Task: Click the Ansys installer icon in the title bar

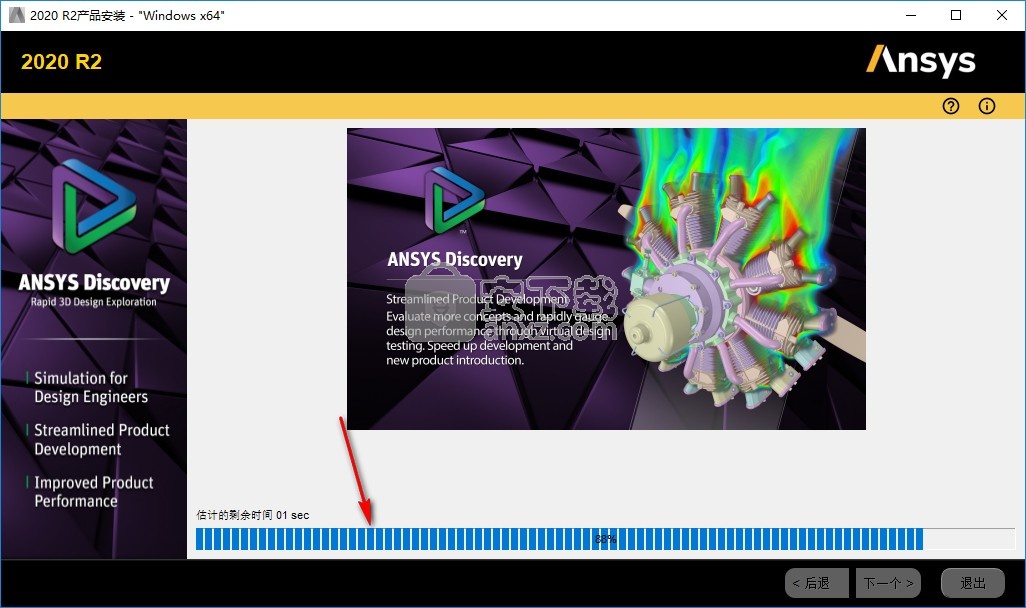Action: pyautogui.click(x=16, y=15)
